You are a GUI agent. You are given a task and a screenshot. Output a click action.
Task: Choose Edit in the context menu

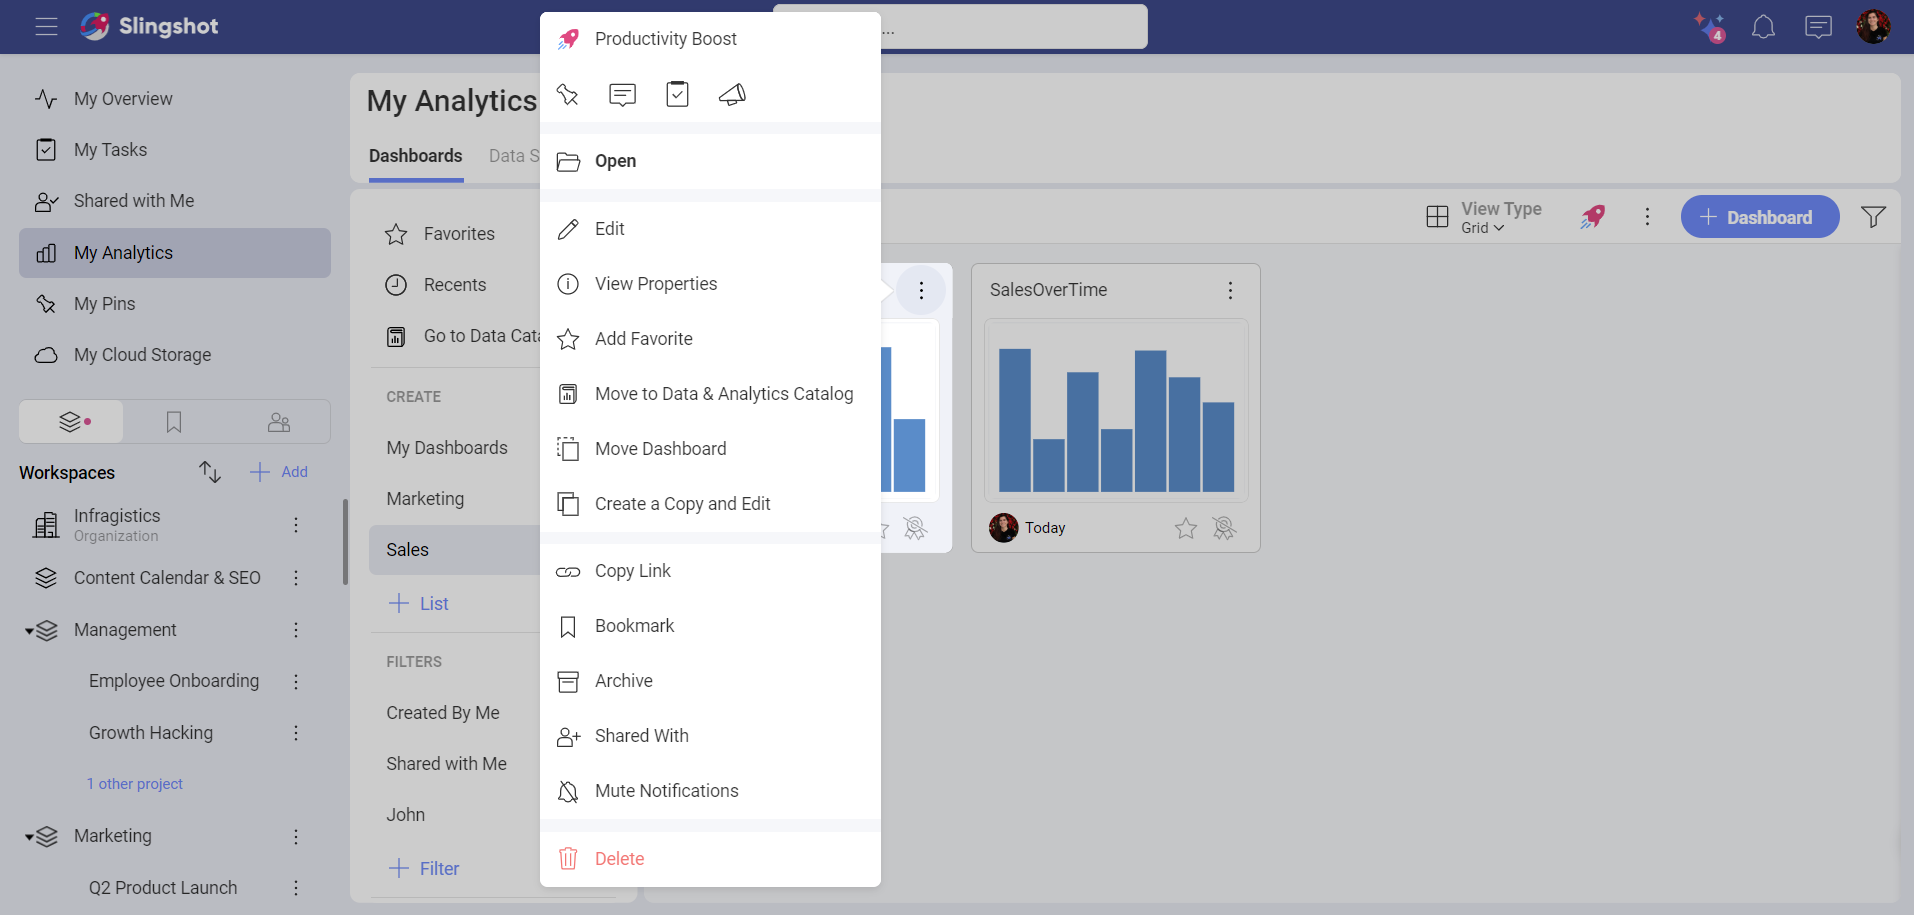710,229
